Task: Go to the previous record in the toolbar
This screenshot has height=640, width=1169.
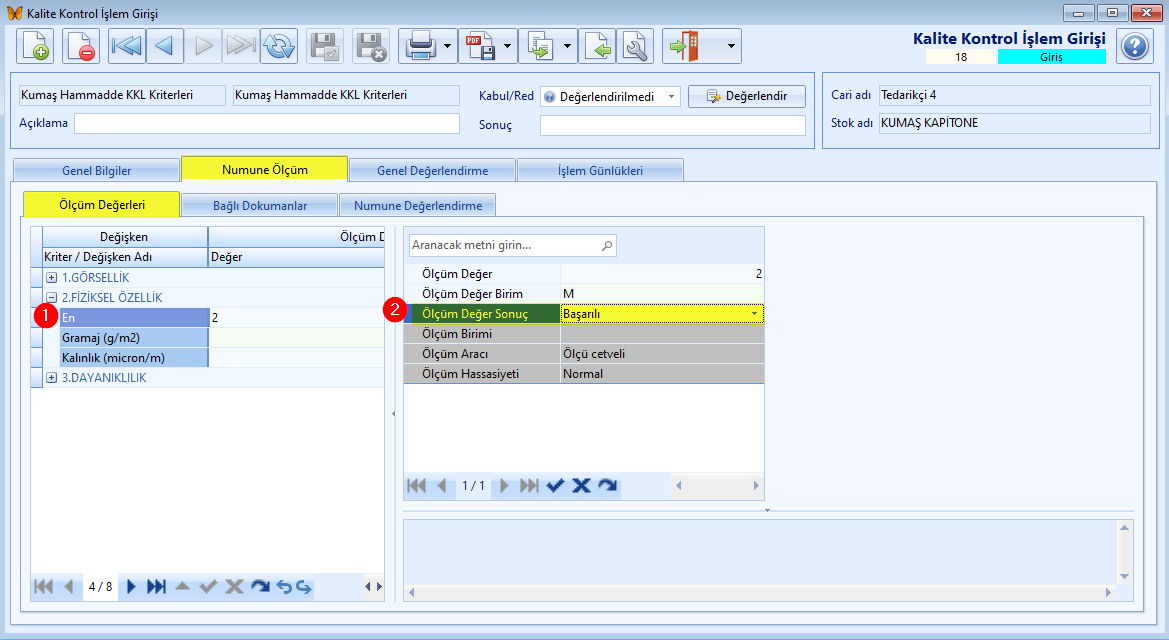Action: [165, 46]
